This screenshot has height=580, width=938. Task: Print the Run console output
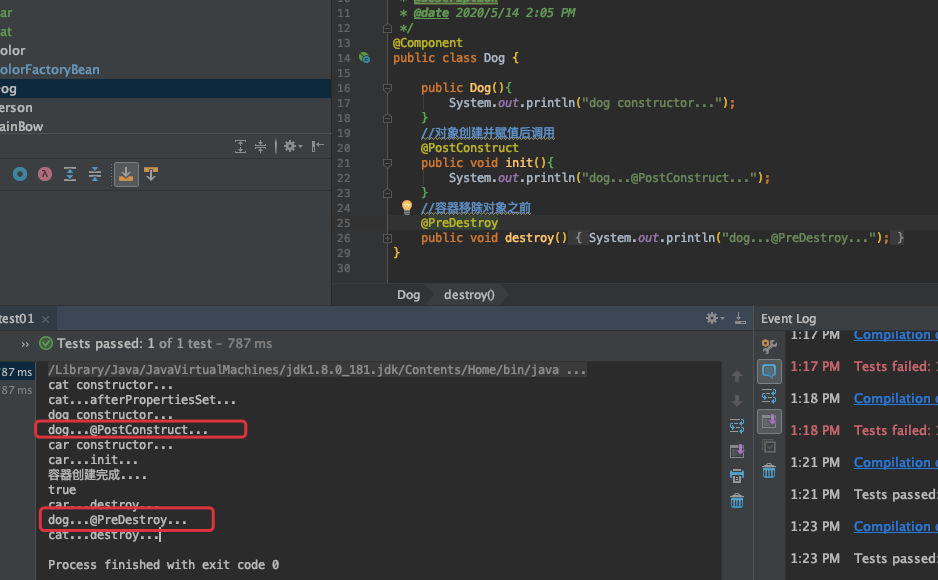click(737, 476)
